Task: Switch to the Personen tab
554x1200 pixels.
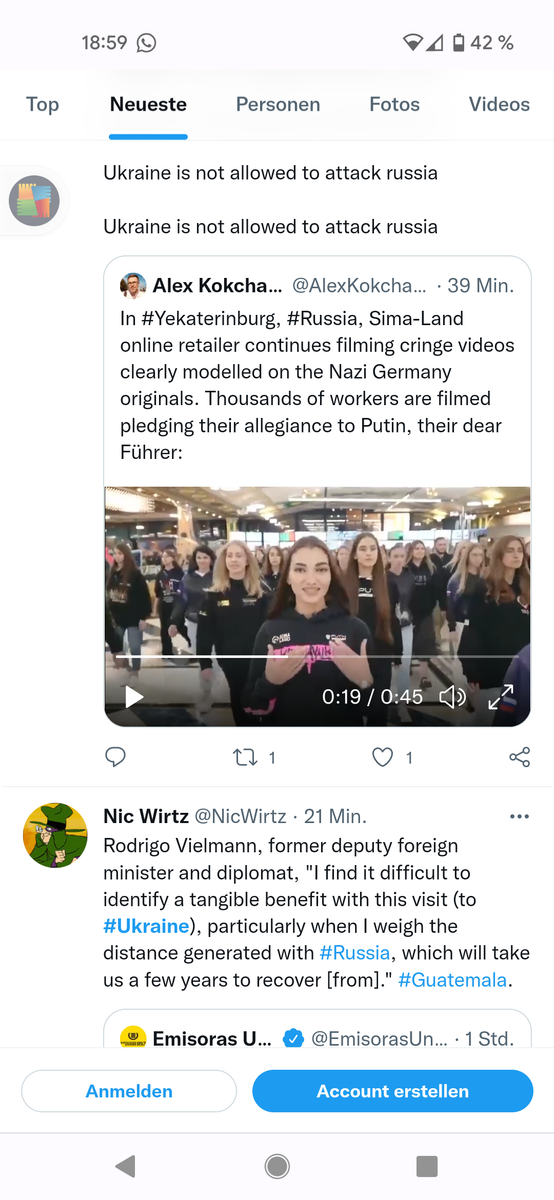Action: click(x=278, y=104)
